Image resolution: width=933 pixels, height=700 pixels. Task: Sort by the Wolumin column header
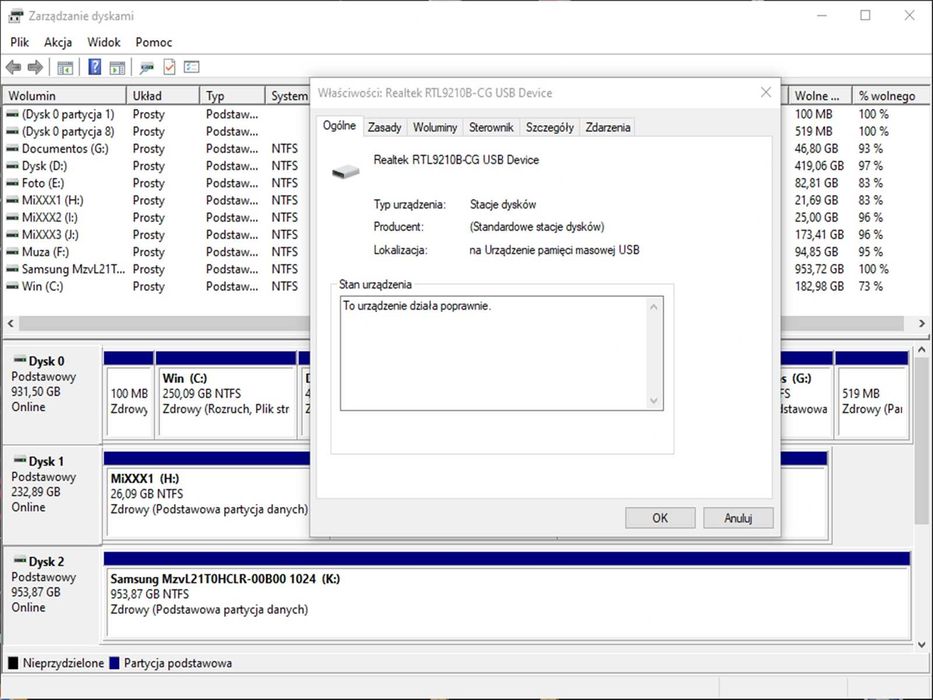64,96
